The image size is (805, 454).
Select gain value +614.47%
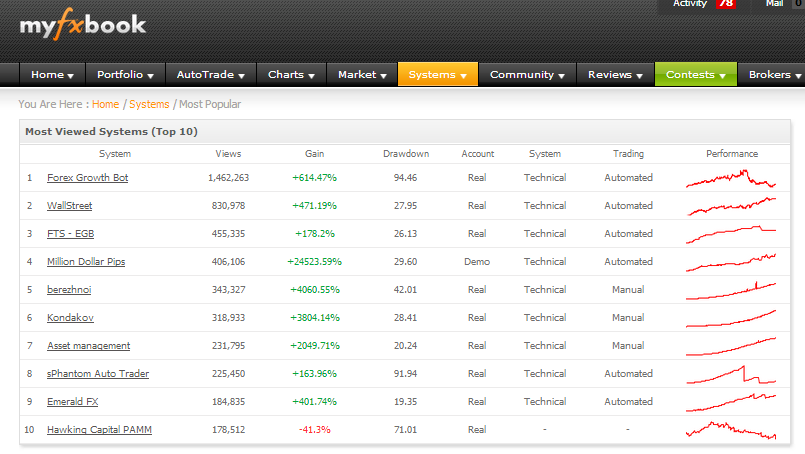[x=314, y=178]
